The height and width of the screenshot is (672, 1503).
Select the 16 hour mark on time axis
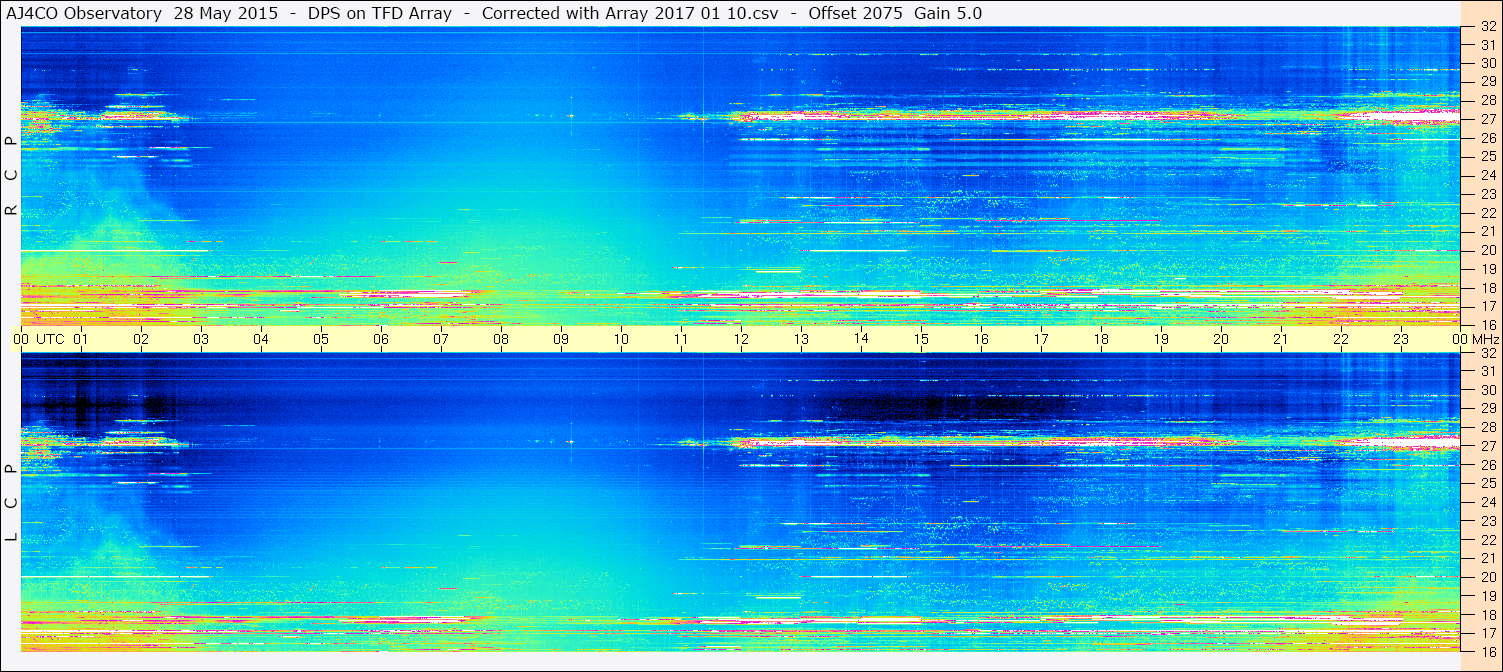tap(981, 340)
